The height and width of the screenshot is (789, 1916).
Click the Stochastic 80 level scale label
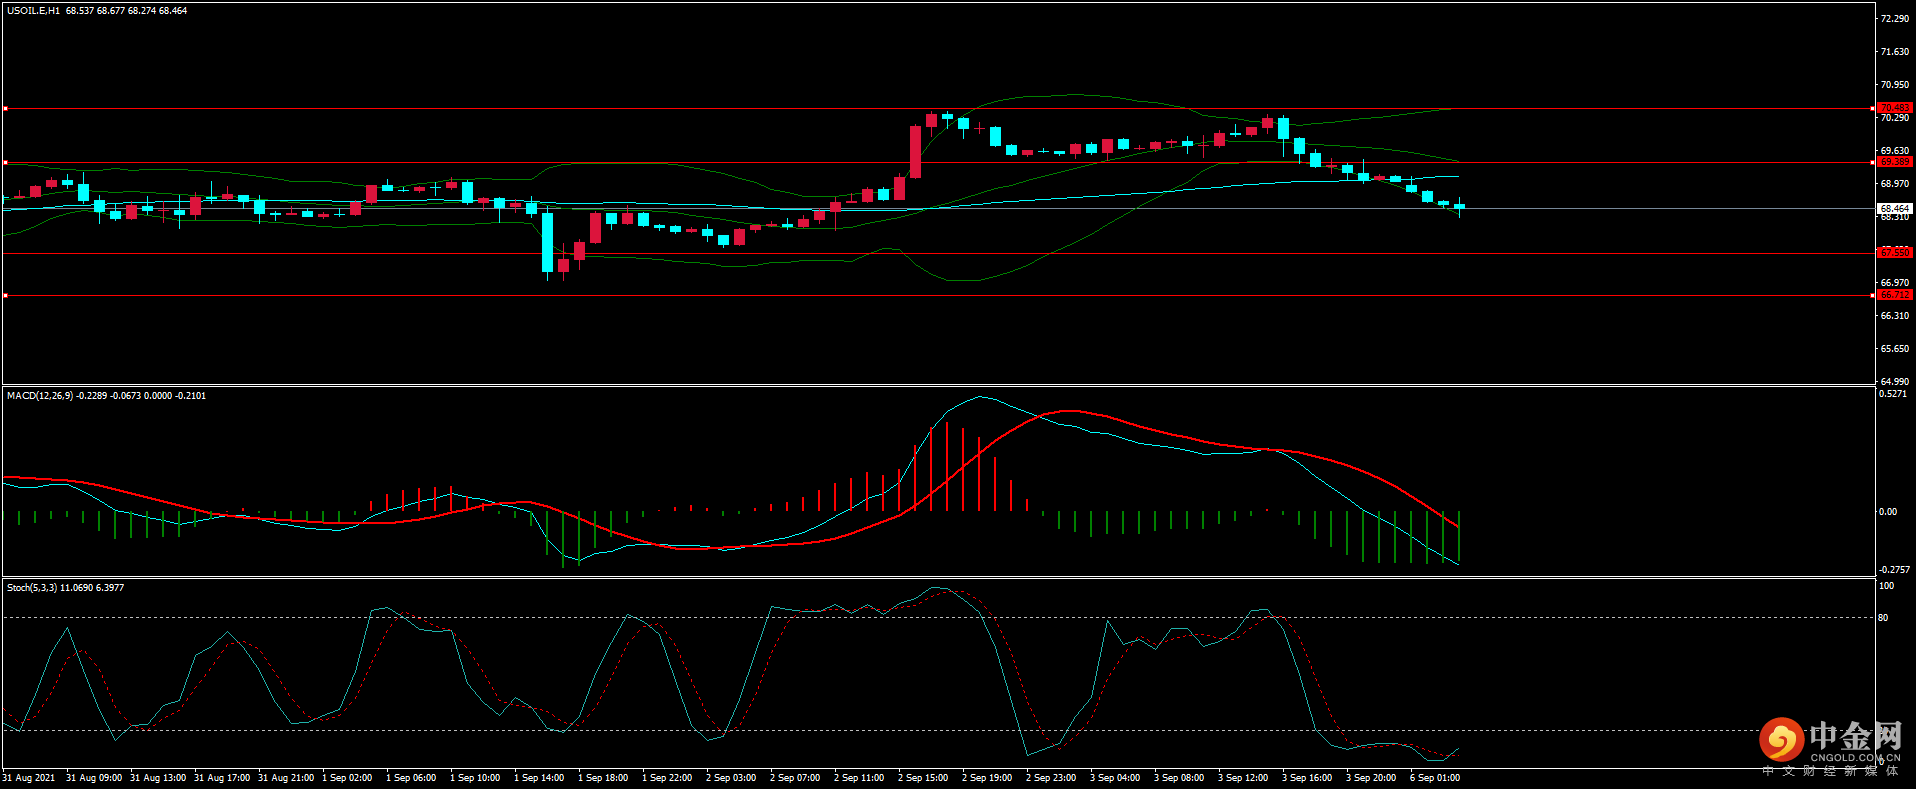1883,618
